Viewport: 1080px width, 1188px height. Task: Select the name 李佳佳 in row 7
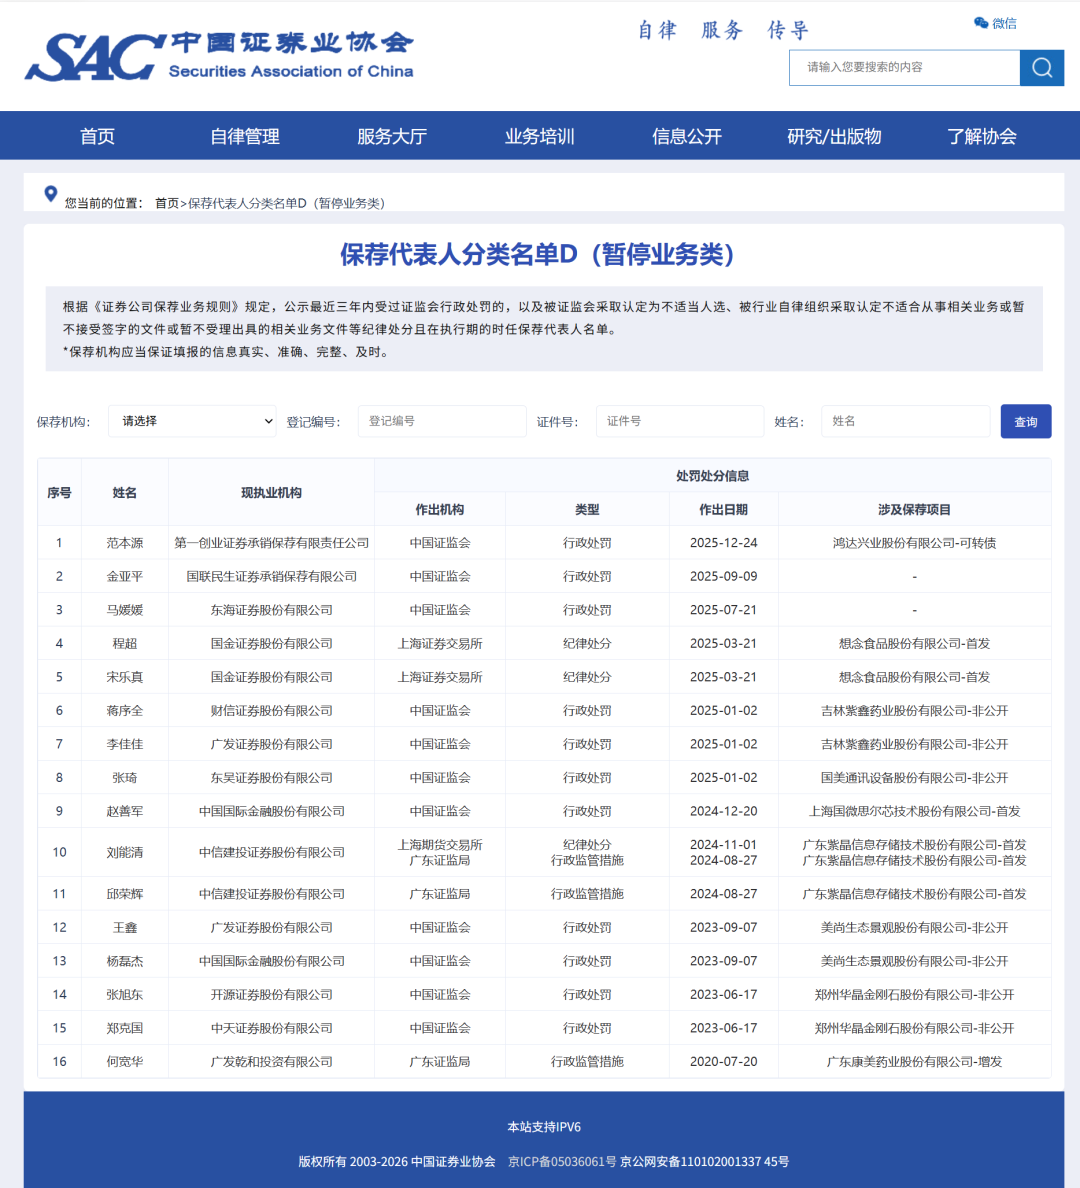coord(125,744)
